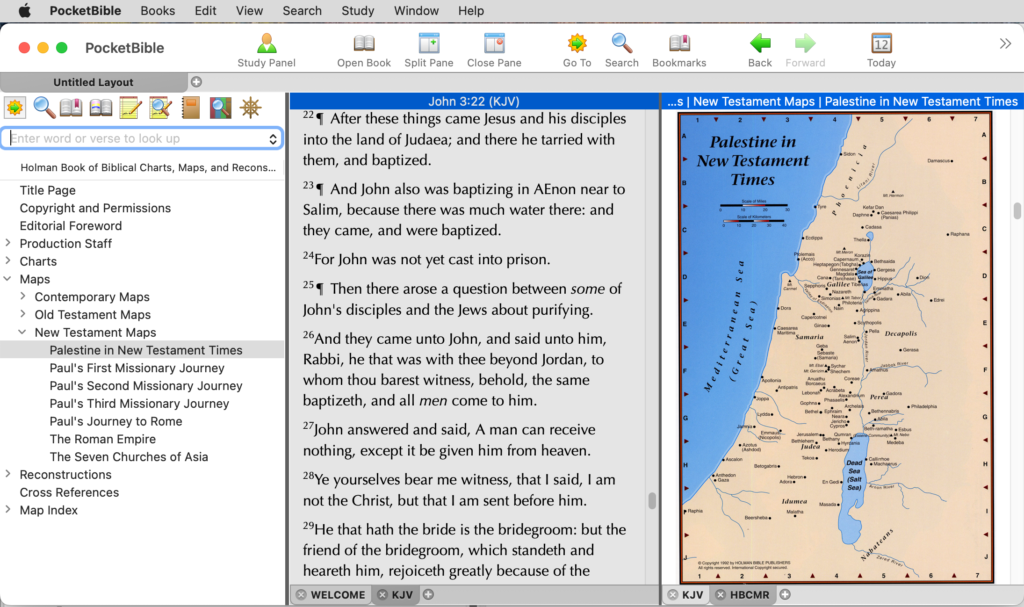Expand the Reconstructions section

[8, 474]
